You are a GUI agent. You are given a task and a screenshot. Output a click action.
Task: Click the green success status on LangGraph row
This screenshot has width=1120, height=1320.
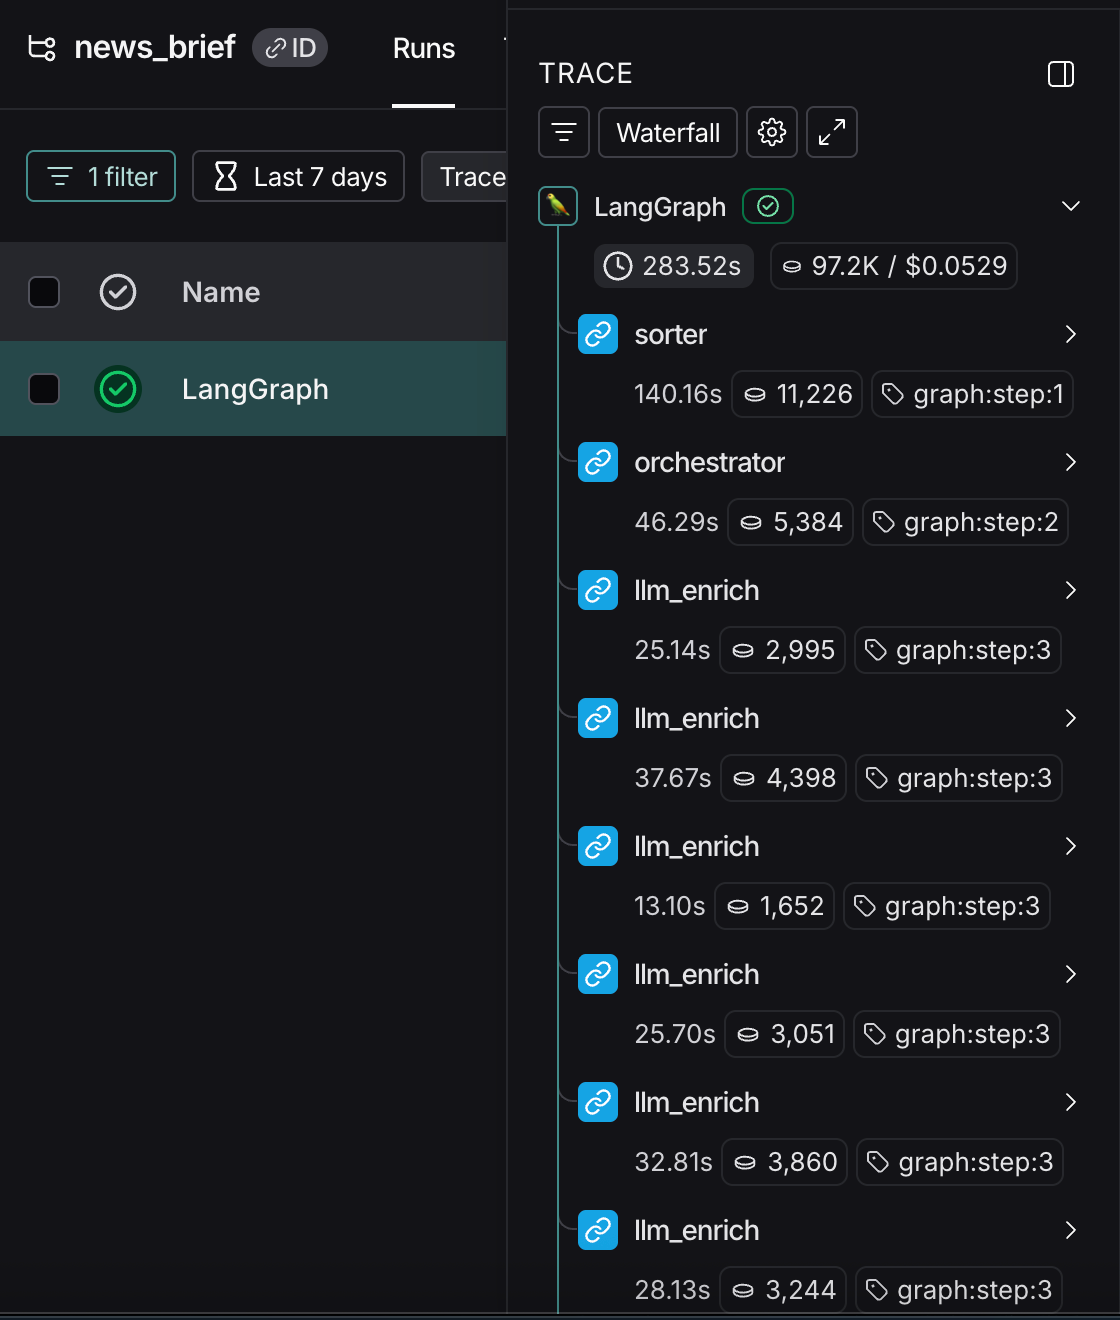pyautogui.click(x=118, y=389)
